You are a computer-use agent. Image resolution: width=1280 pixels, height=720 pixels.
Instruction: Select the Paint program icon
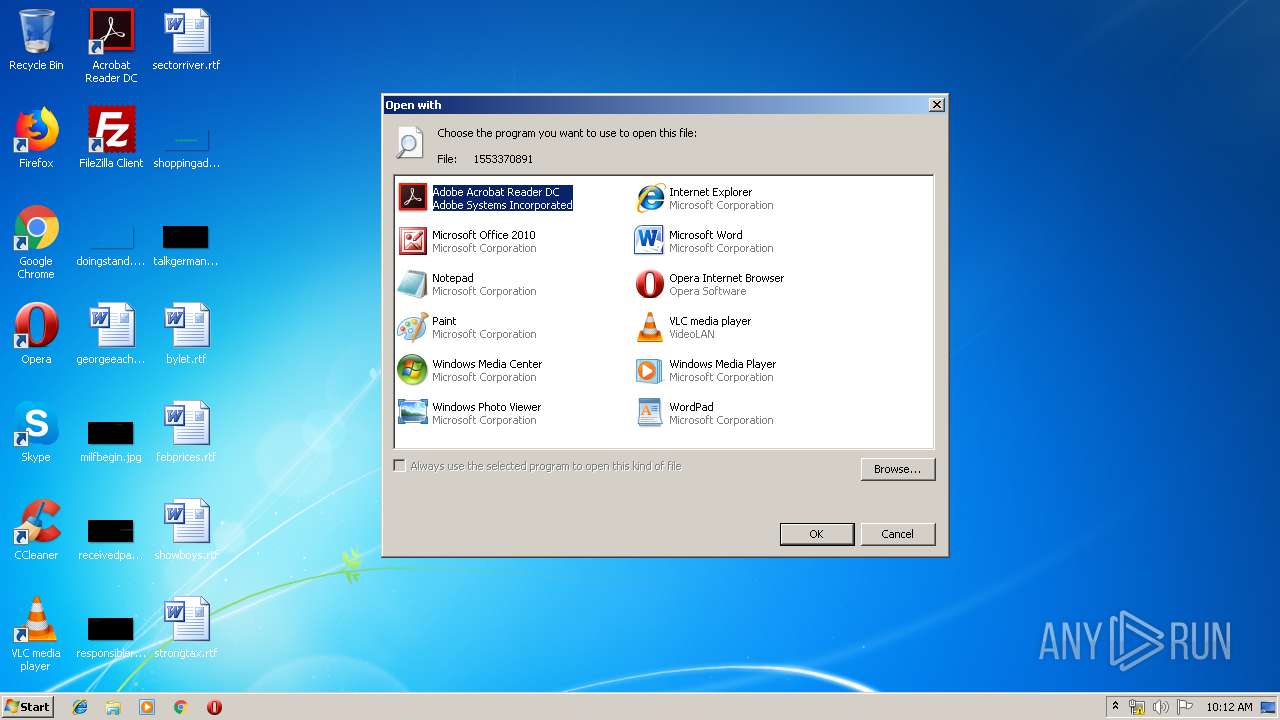413,327
